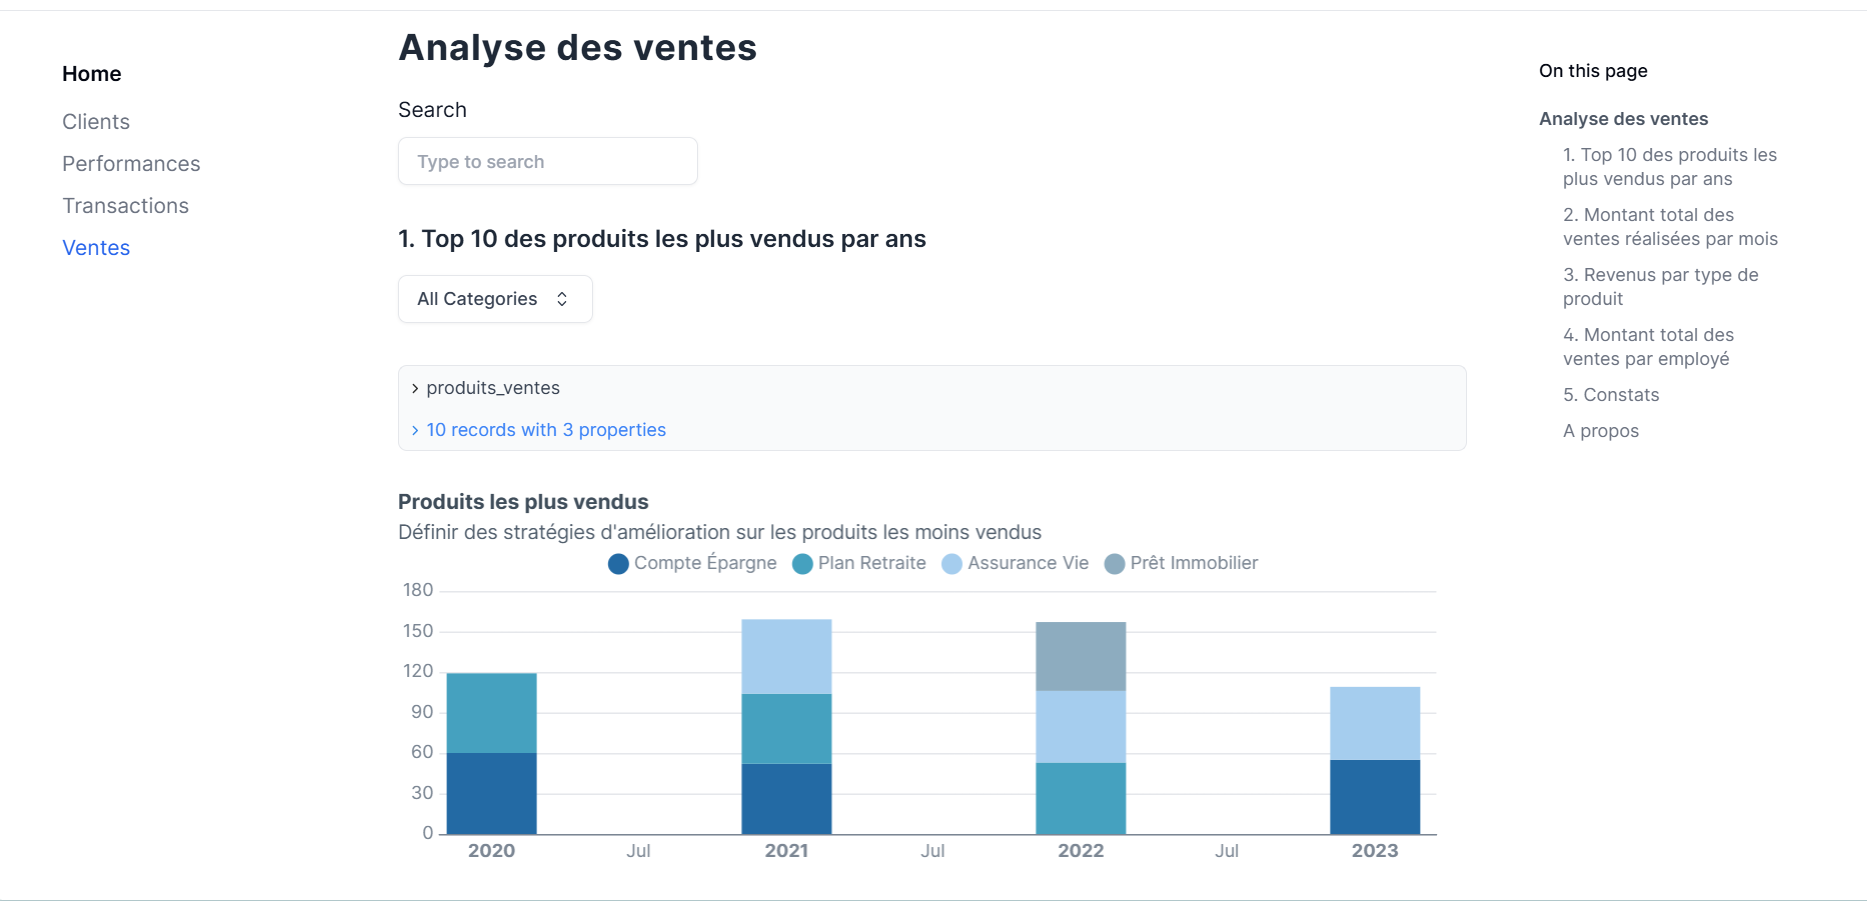Expand "10 records with 3 properties"
Viewport: 1867px width, 901px height.
[545, 429]
